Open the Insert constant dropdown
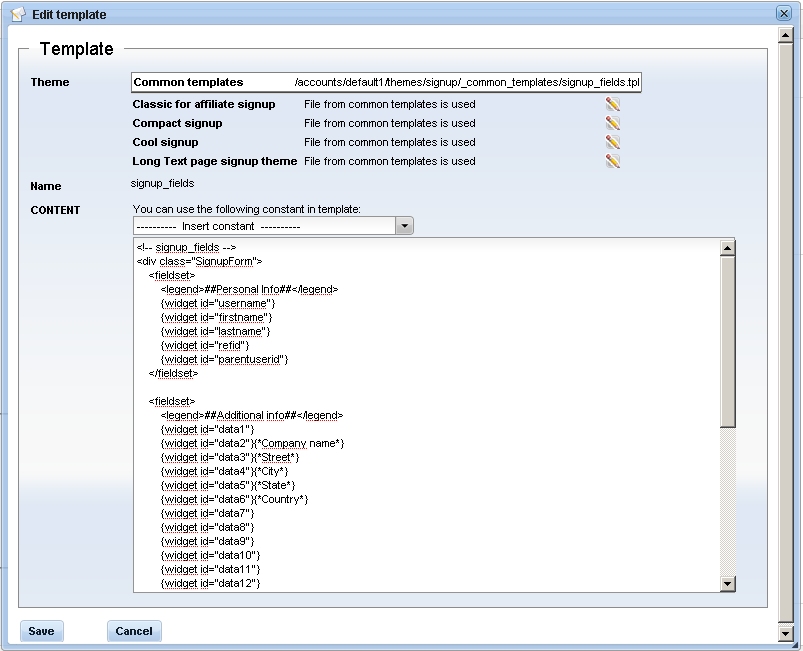 pyautogui.click(x=404, y=226)
